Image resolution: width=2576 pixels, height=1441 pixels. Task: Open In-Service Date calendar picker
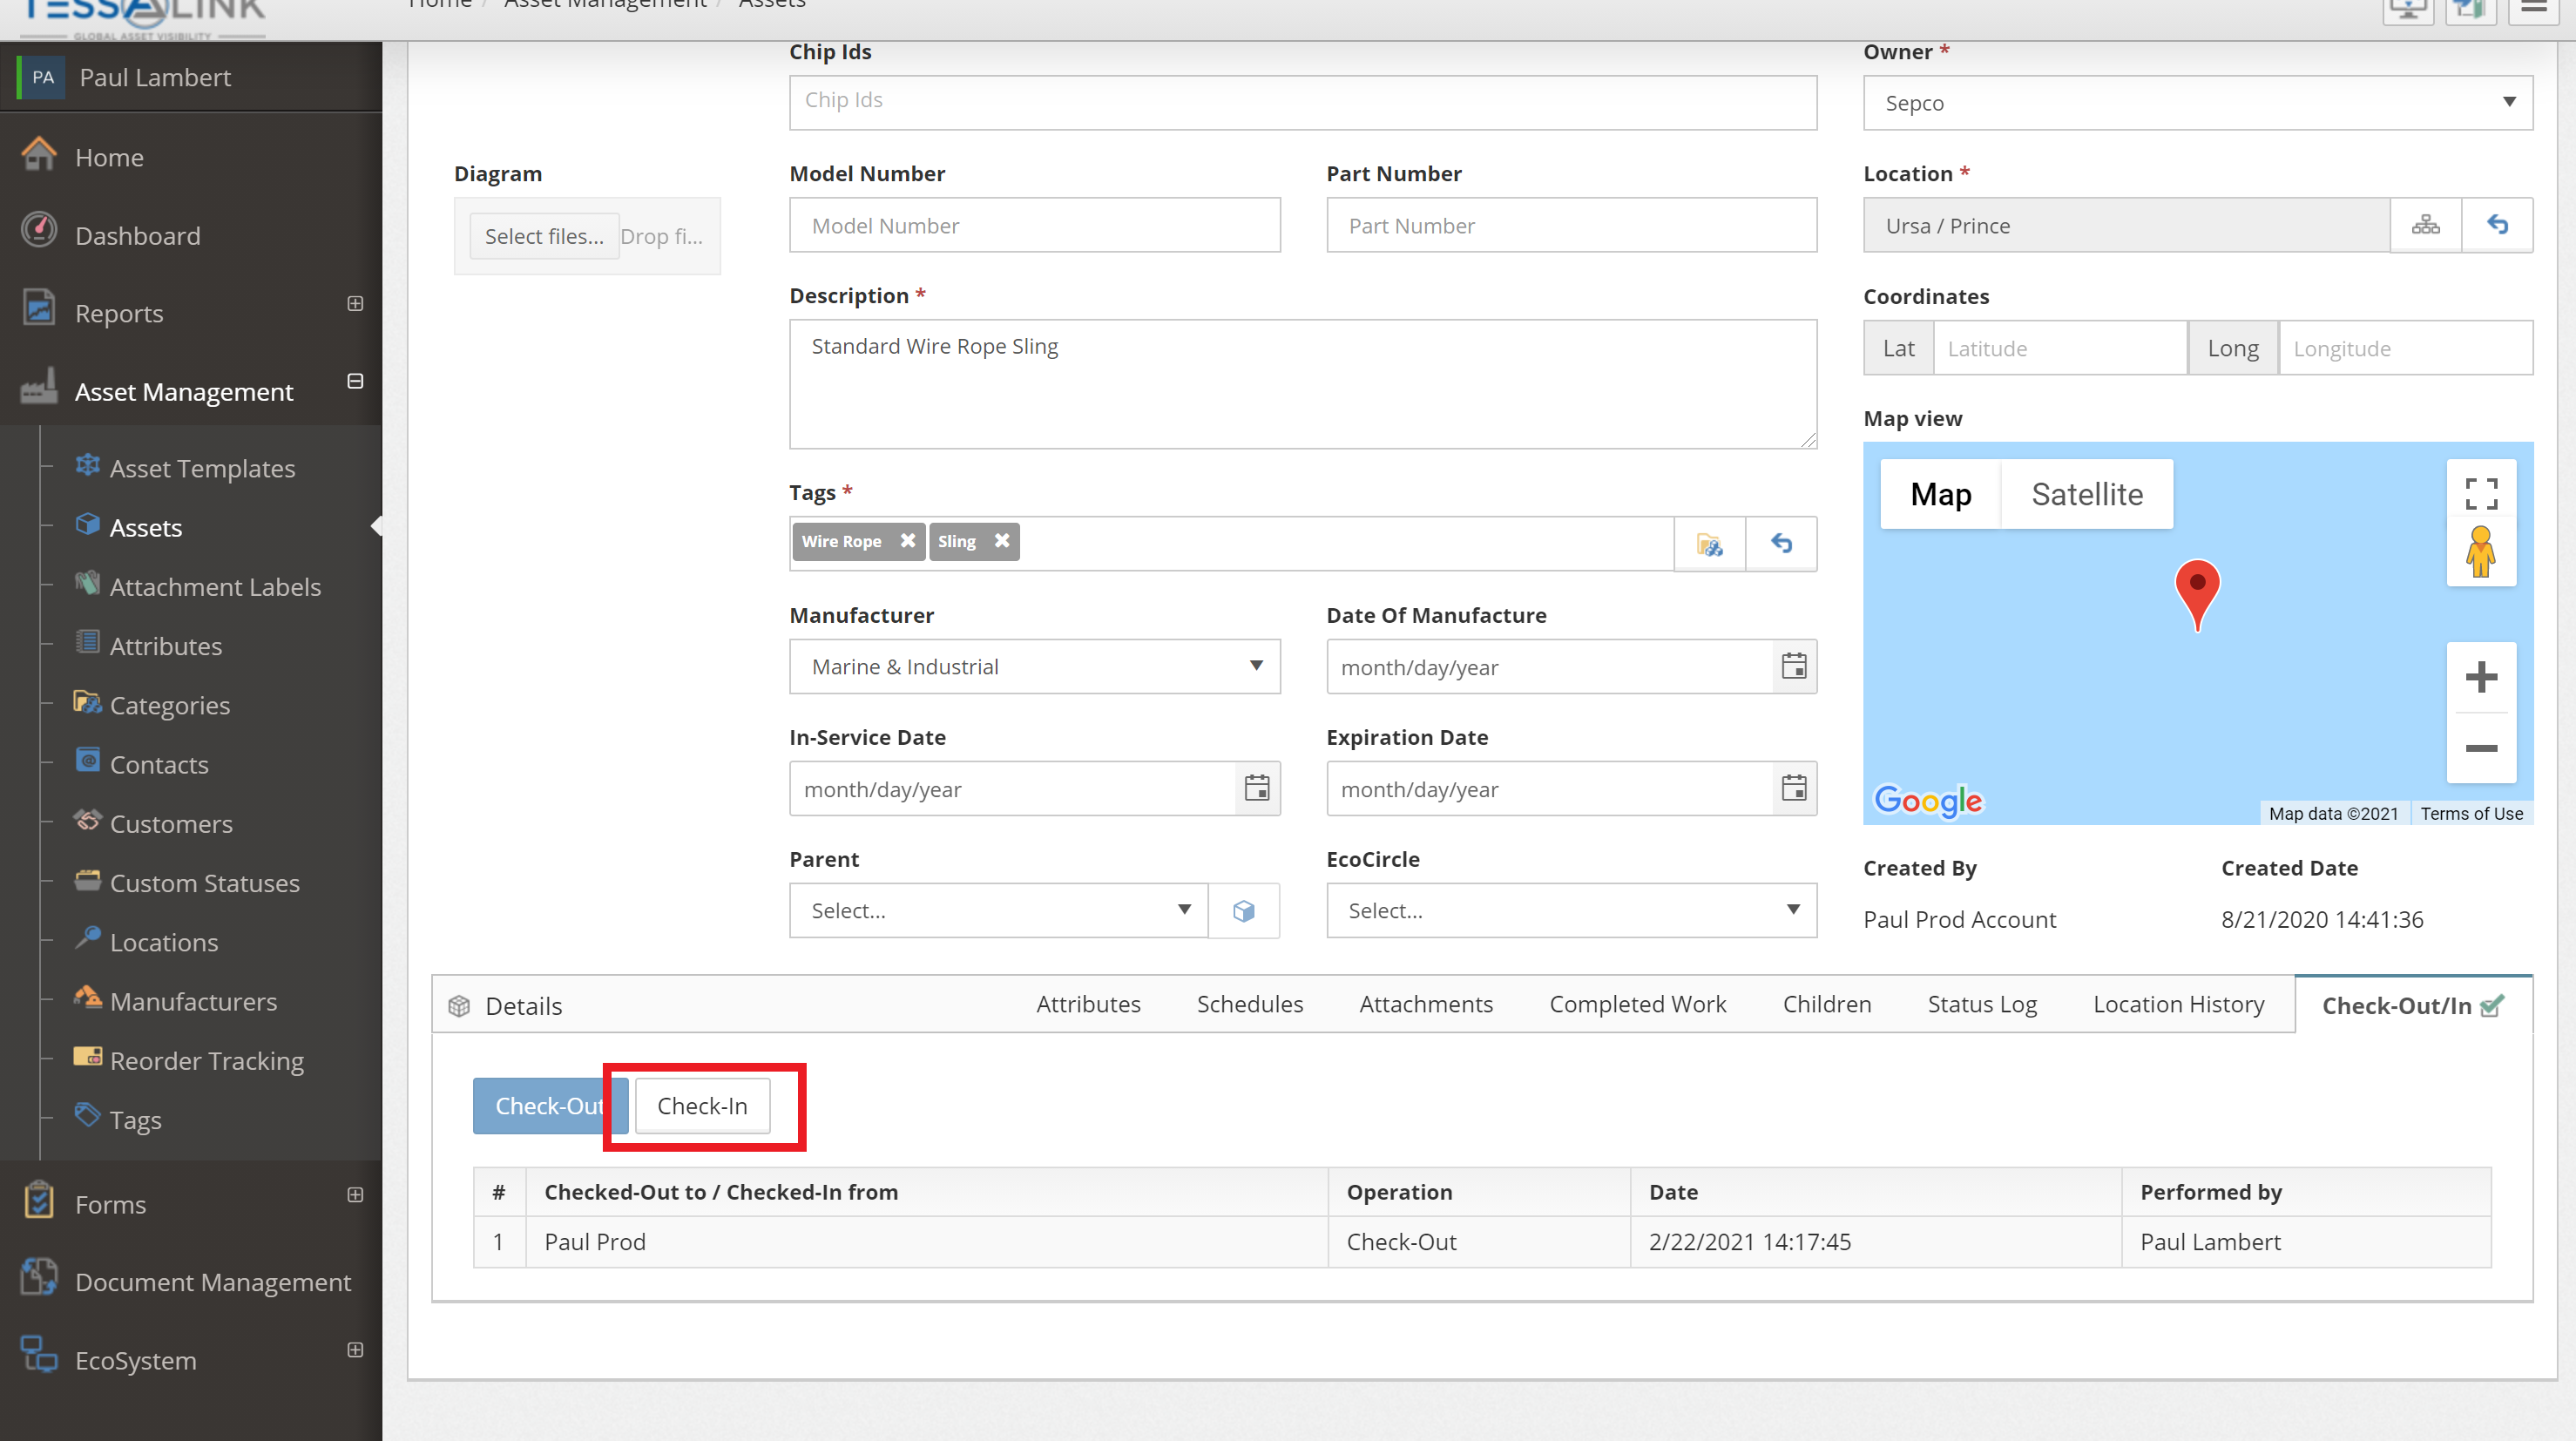pos(1257,788)
